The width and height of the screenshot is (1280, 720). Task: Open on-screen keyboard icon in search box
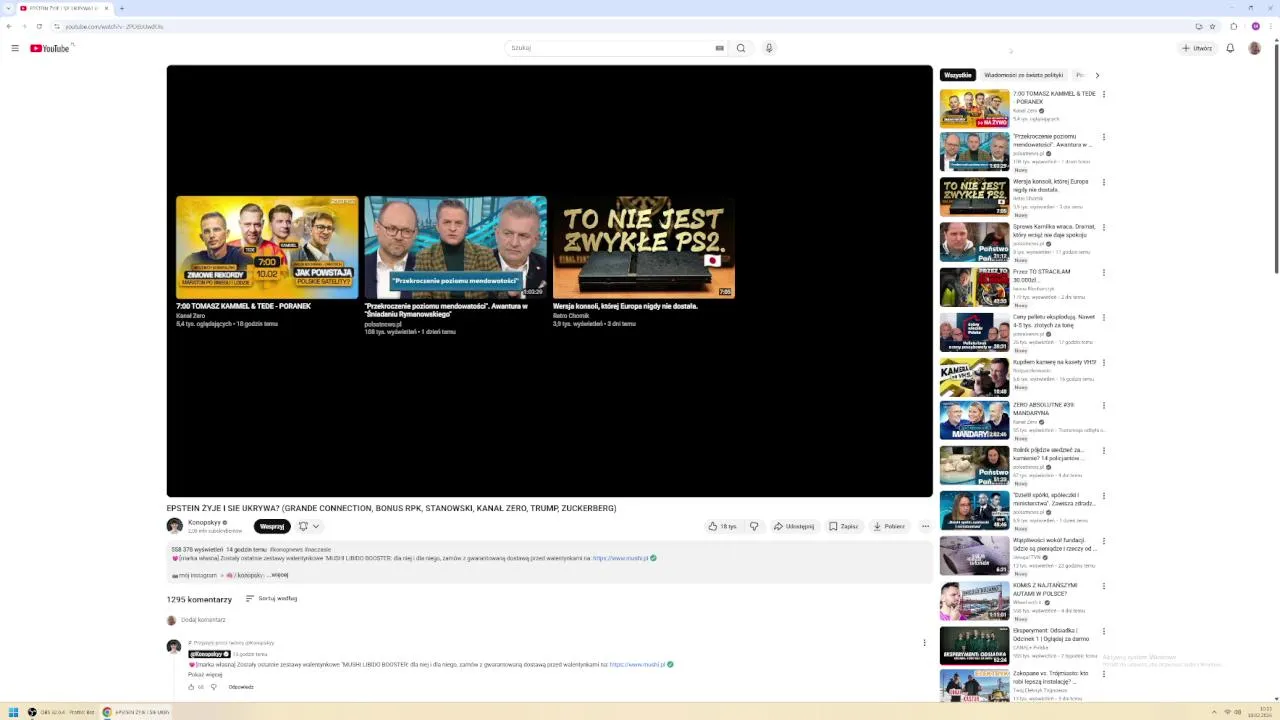pos(719,48)
